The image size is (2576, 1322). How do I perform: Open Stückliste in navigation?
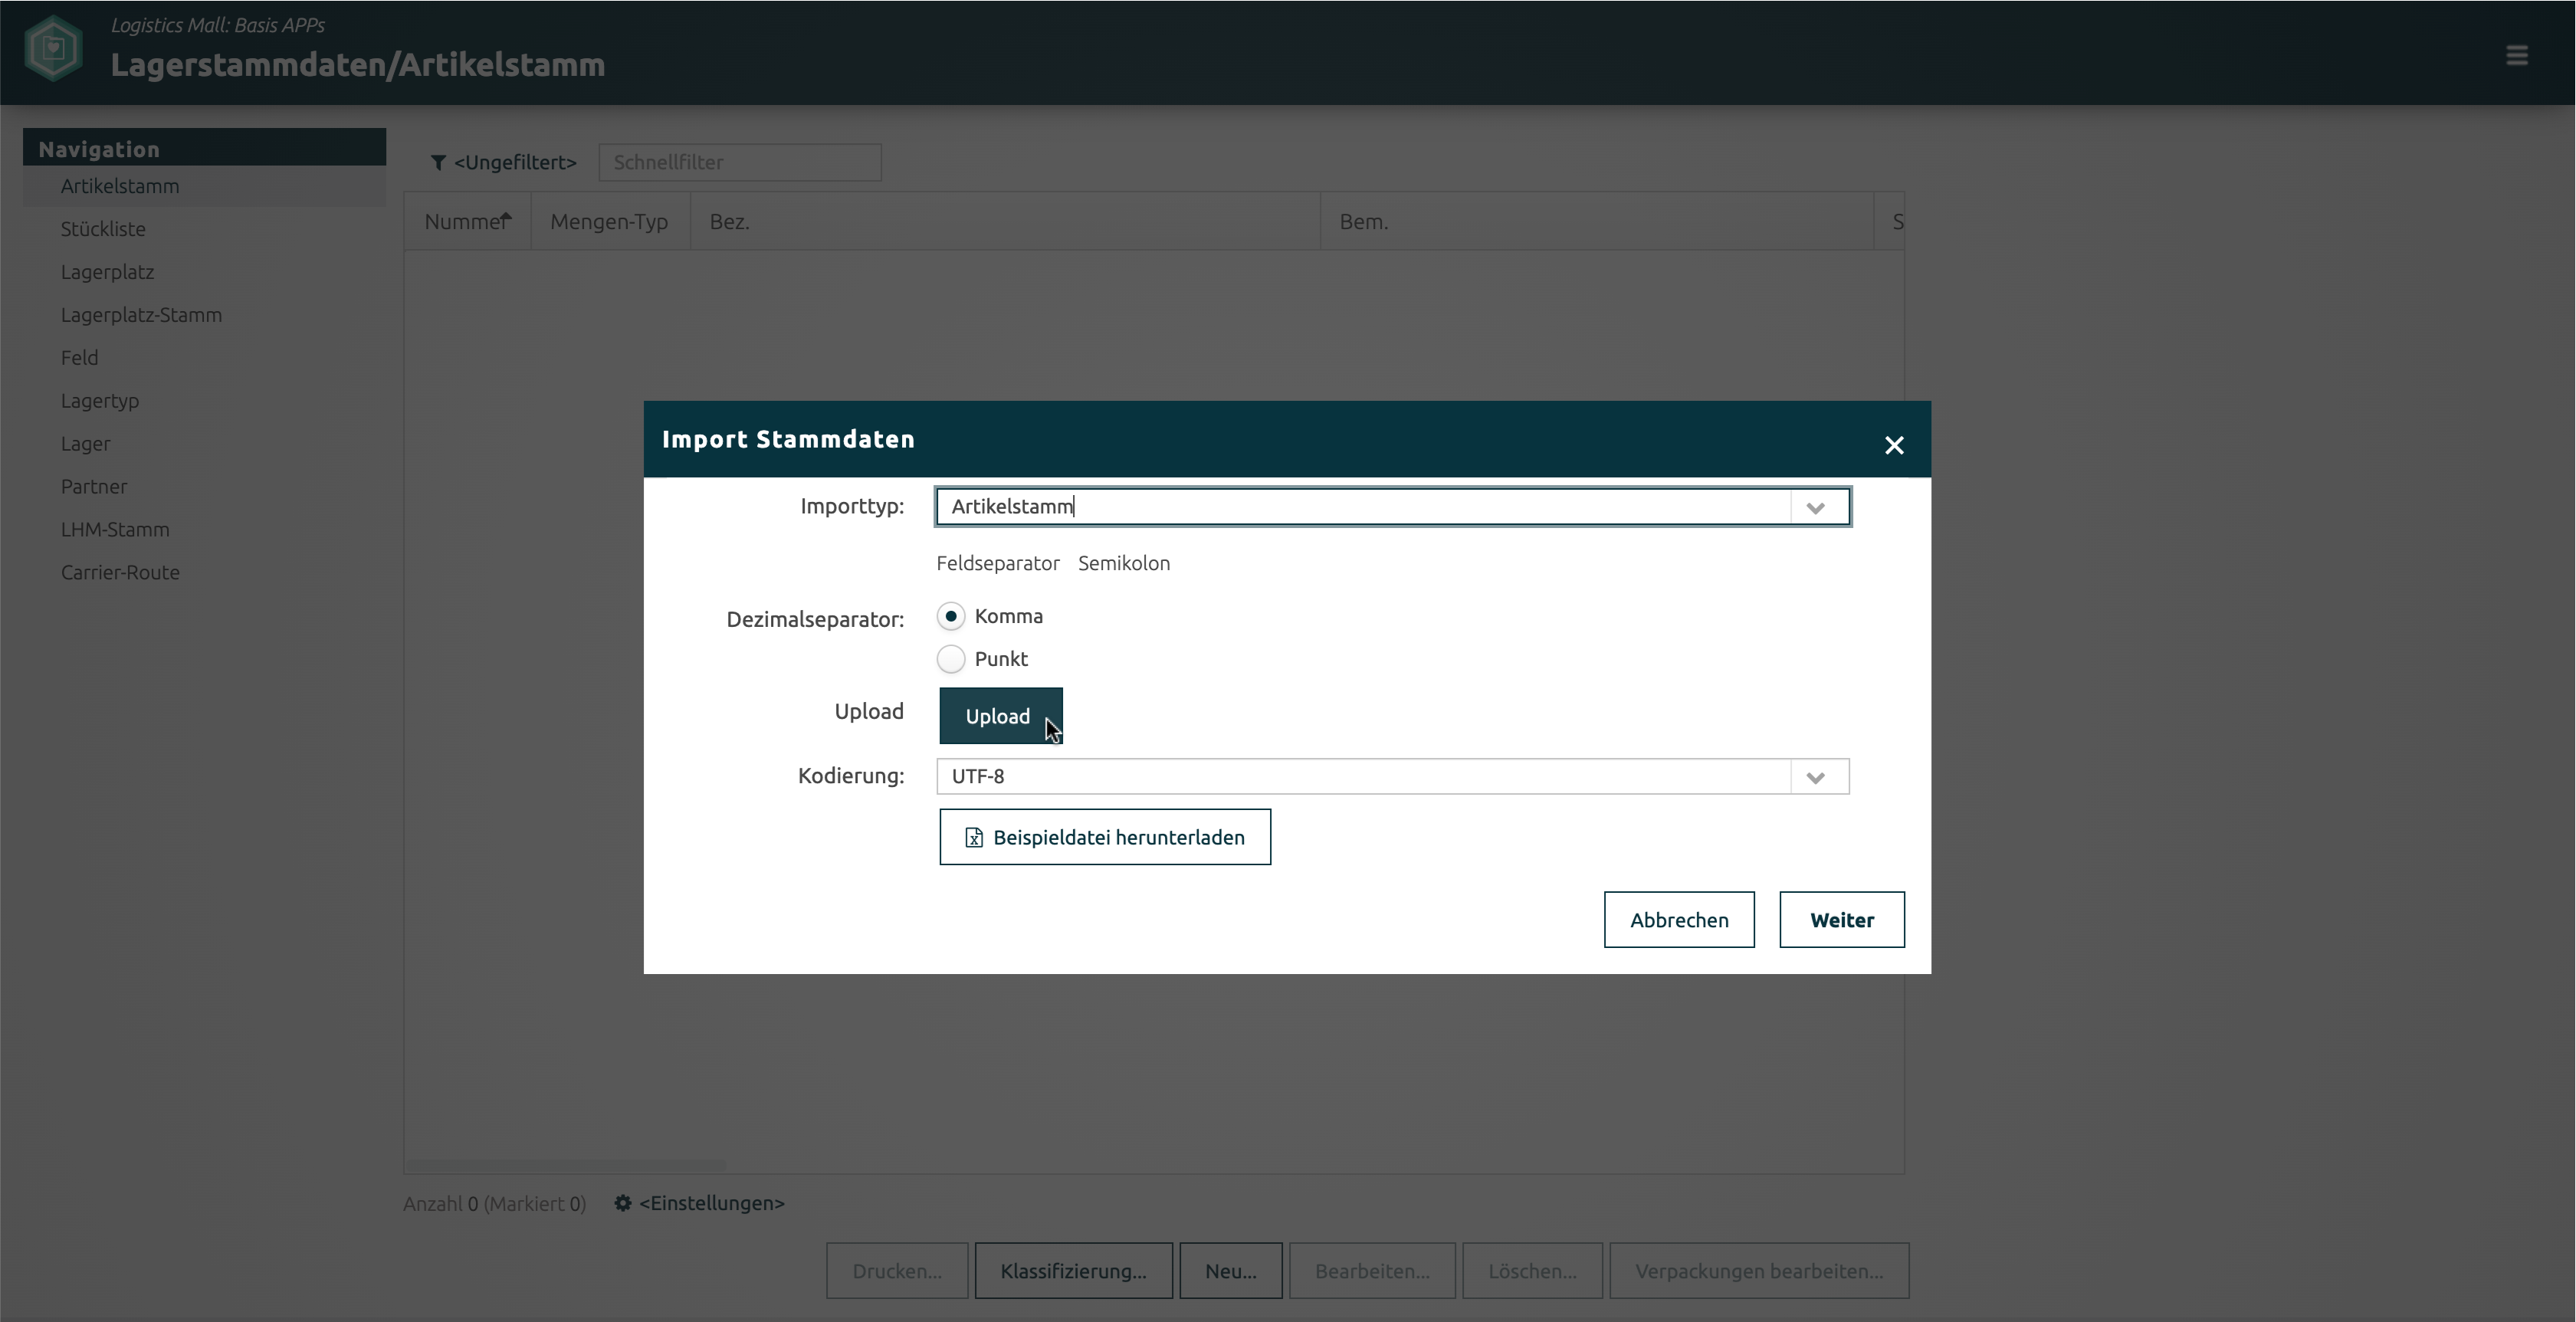click(103, 229)
